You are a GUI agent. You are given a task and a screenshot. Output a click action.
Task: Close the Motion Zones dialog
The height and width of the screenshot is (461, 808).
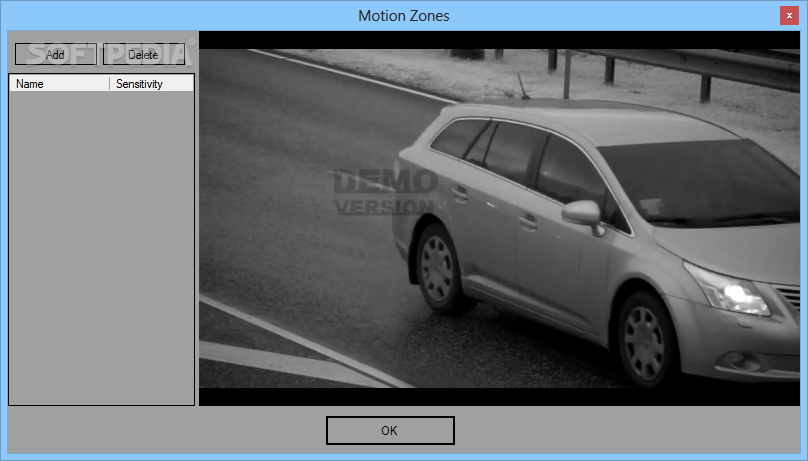coord(789,15)
